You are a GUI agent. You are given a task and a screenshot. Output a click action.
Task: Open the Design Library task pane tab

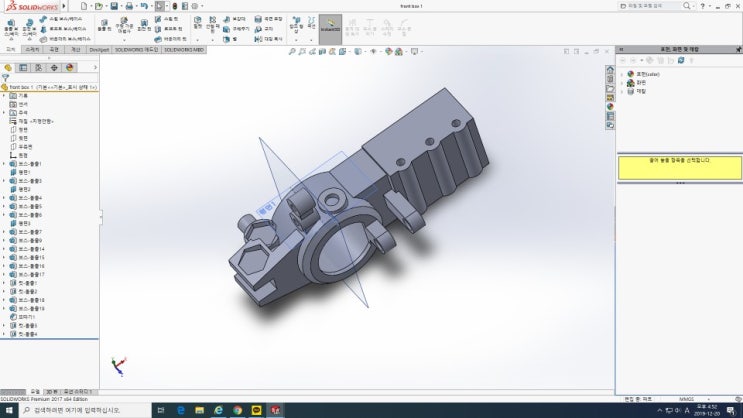pos(610,79)
